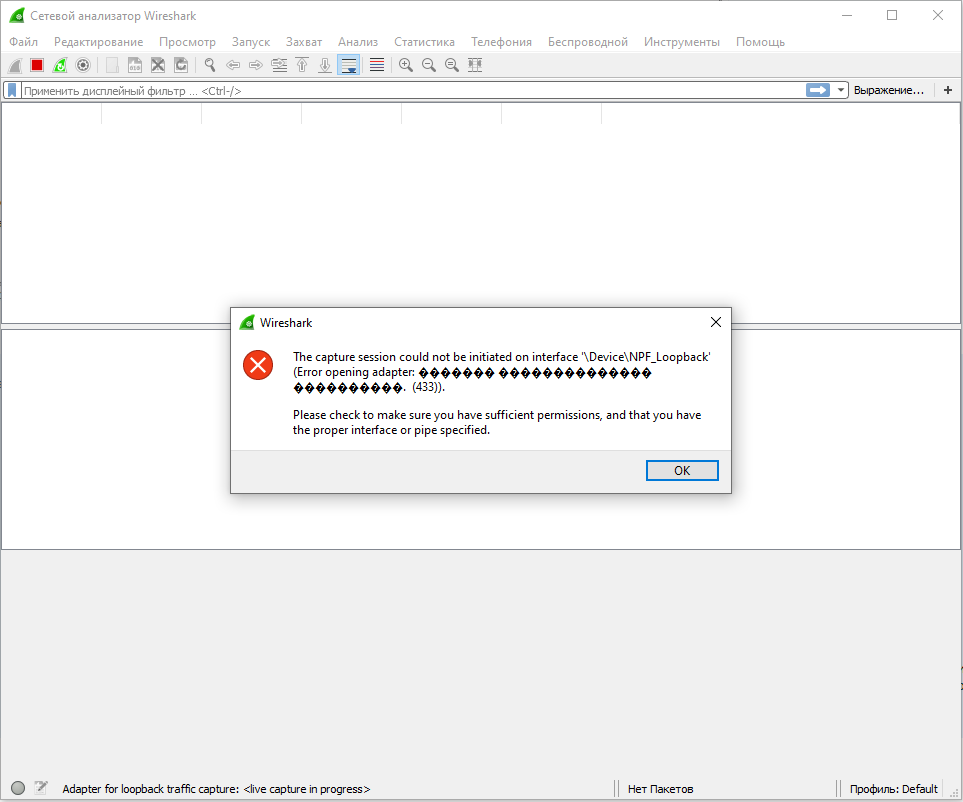The image size is (963, 802).
Task: Open the Просмотр menu
Action: (187, 42)
